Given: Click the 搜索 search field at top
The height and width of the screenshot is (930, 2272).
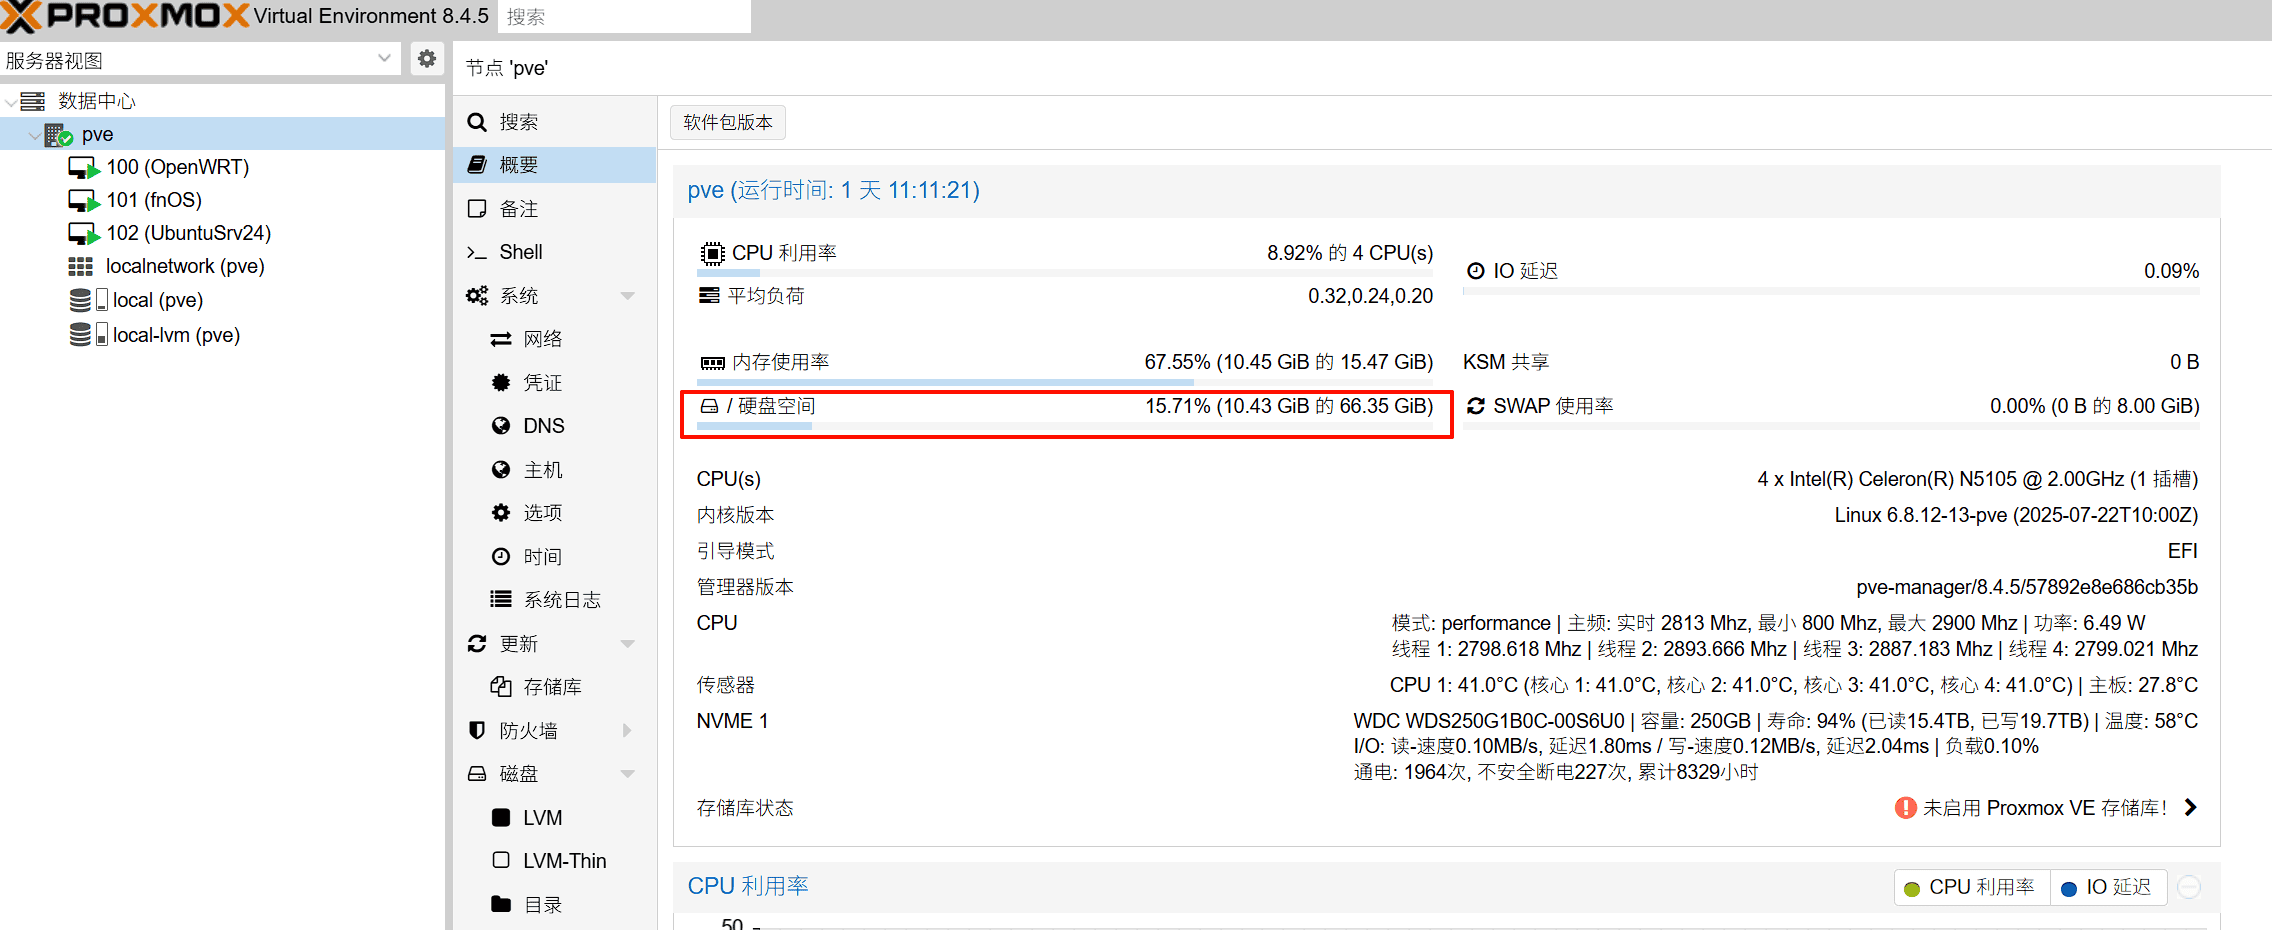Looking at the screenshot, I should 624,17.
